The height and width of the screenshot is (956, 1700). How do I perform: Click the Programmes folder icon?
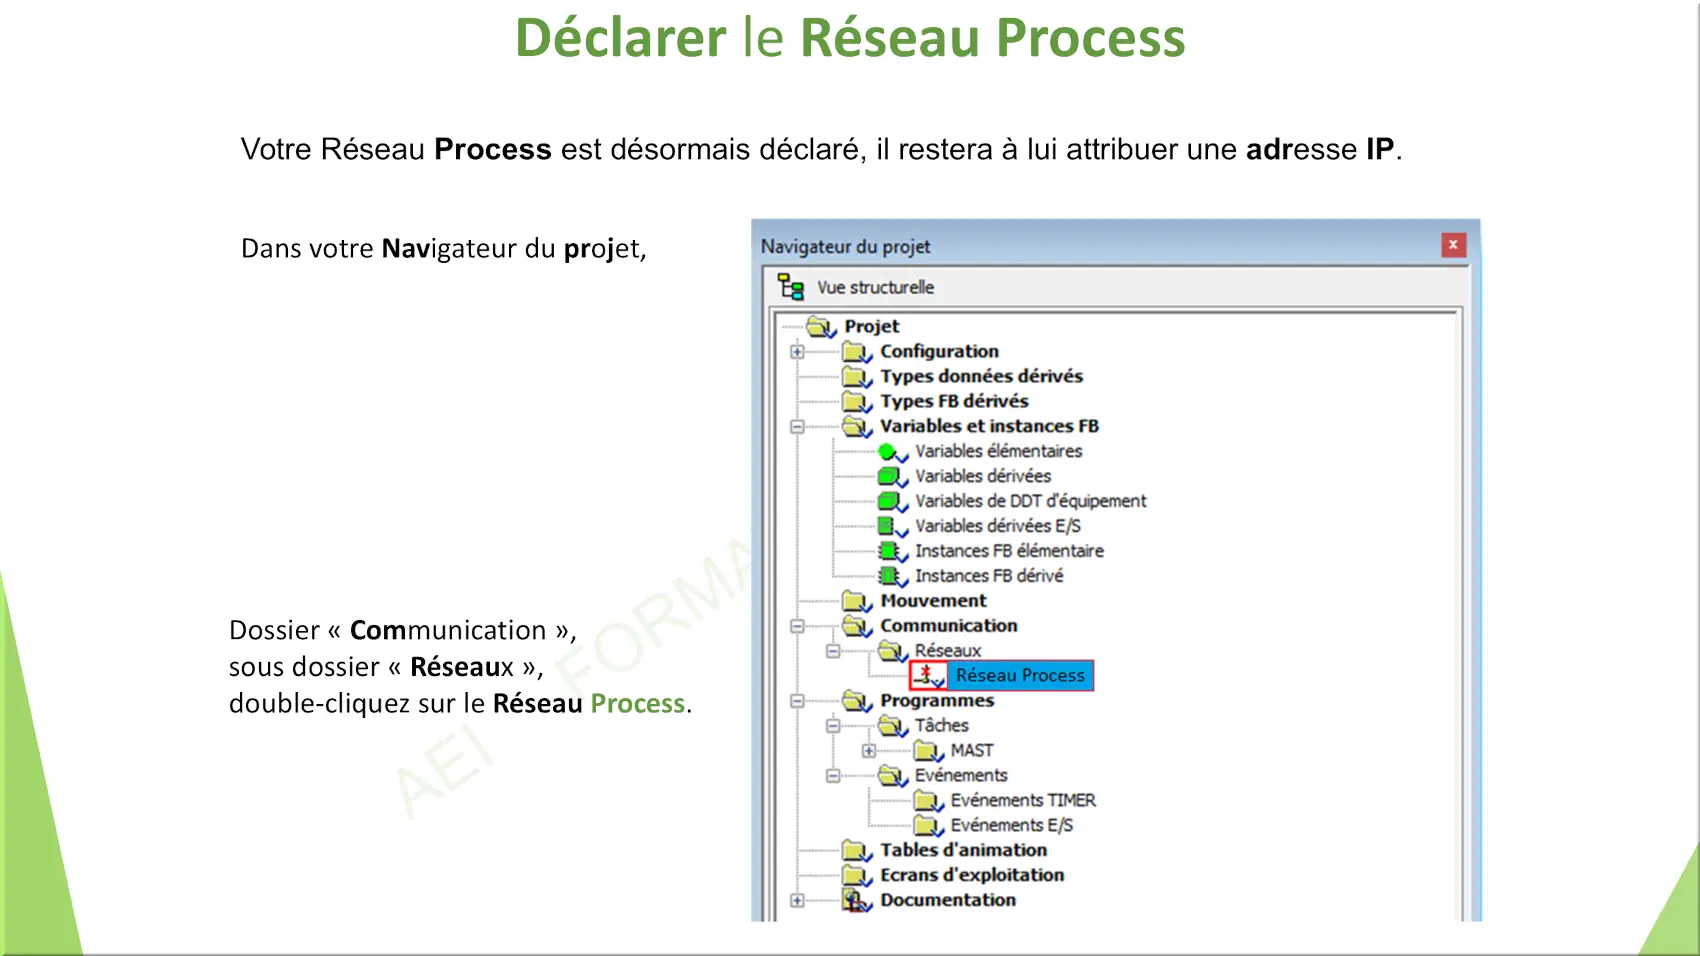[857, 701]
